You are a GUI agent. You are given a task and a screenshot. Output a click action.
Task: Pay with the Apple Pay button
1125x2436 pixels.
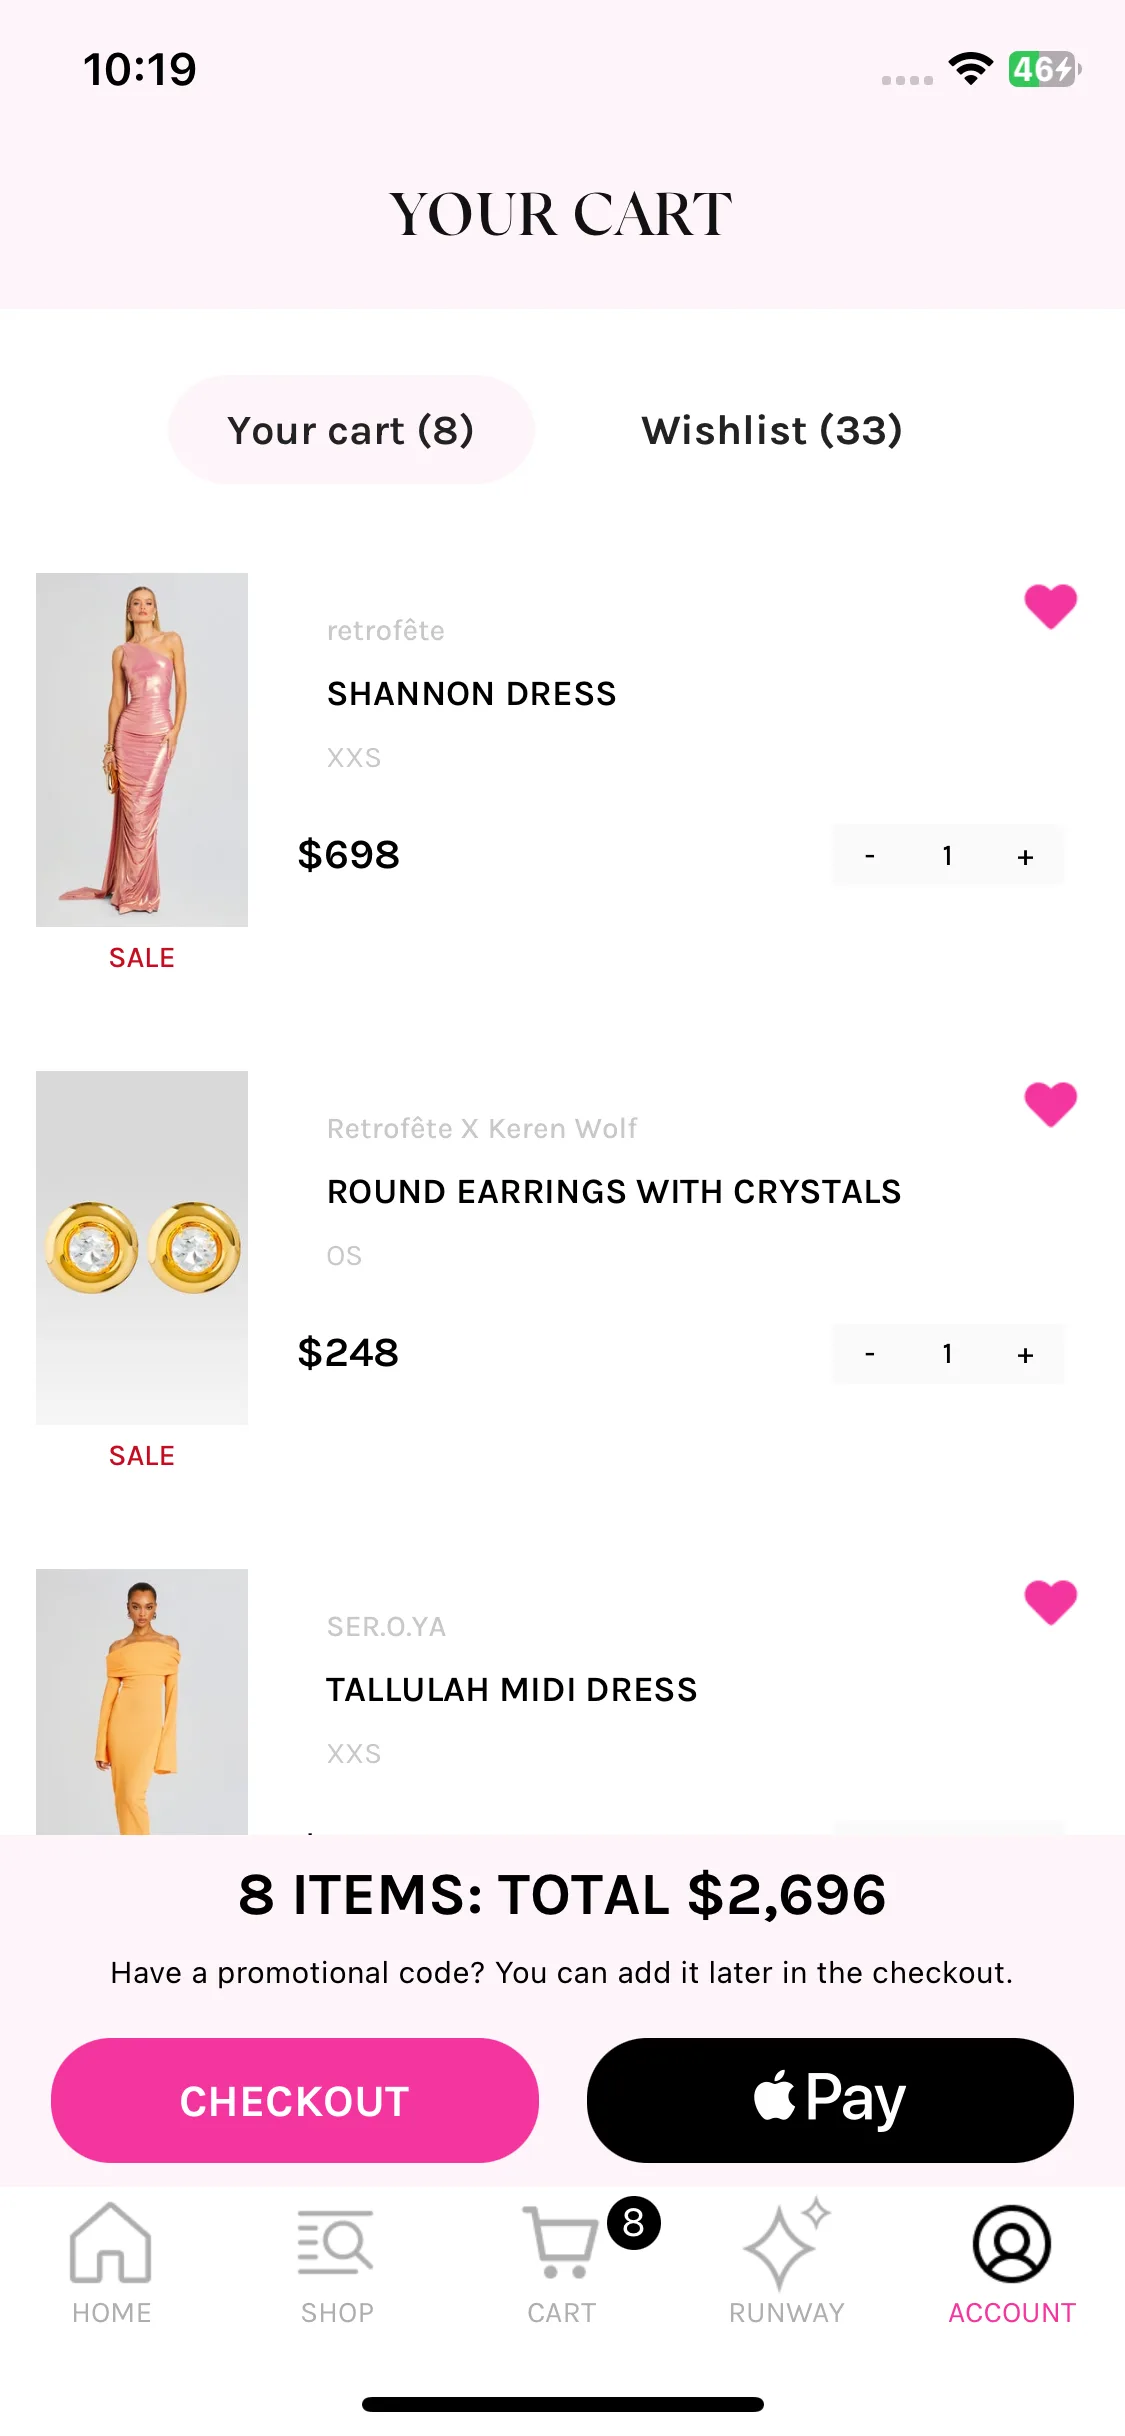(x=830, y=2100)
